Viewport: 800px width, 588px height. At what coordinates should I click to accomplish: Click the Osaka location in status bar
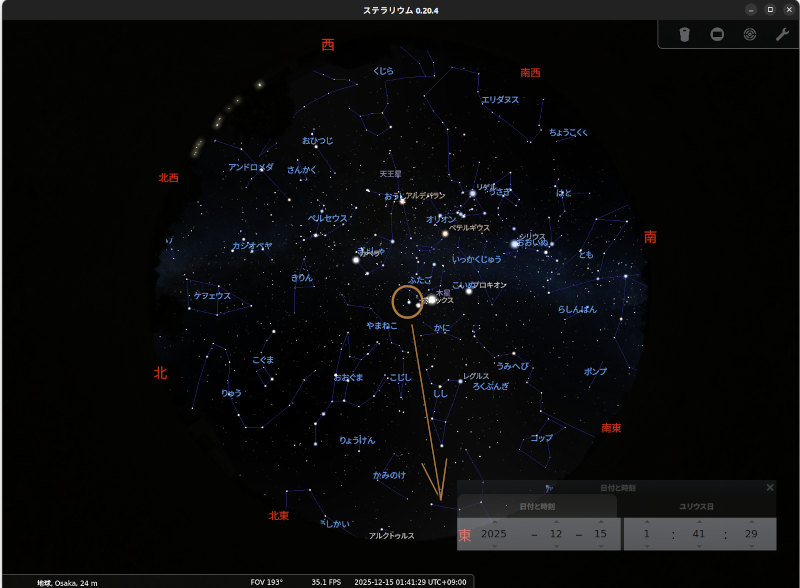[x=69, y=582]
